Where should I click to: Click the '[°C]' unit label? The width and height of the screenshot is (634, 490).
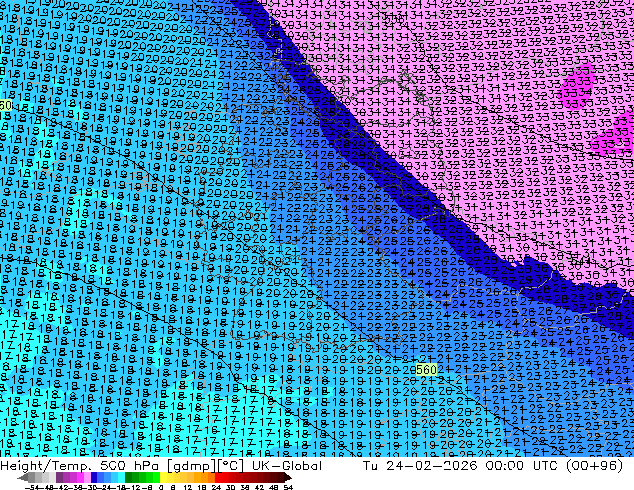tap(231, 466)
